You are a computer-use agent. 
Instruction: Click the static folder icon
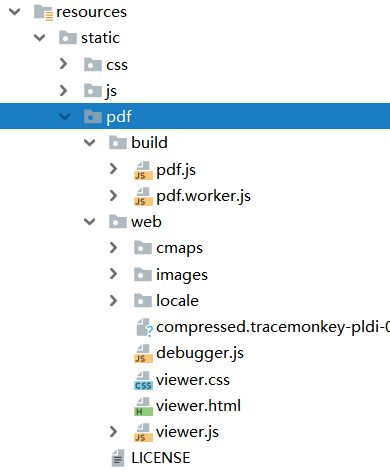tap(68, 38)
